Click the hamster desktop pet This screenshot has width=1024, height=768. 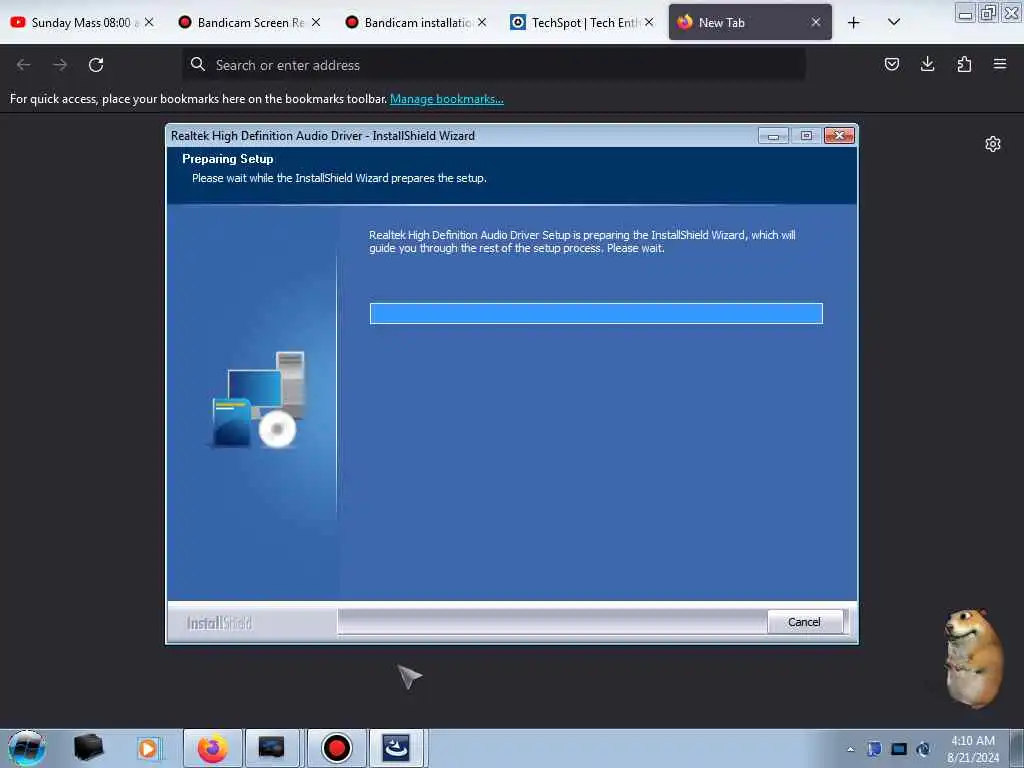(972, 658)
